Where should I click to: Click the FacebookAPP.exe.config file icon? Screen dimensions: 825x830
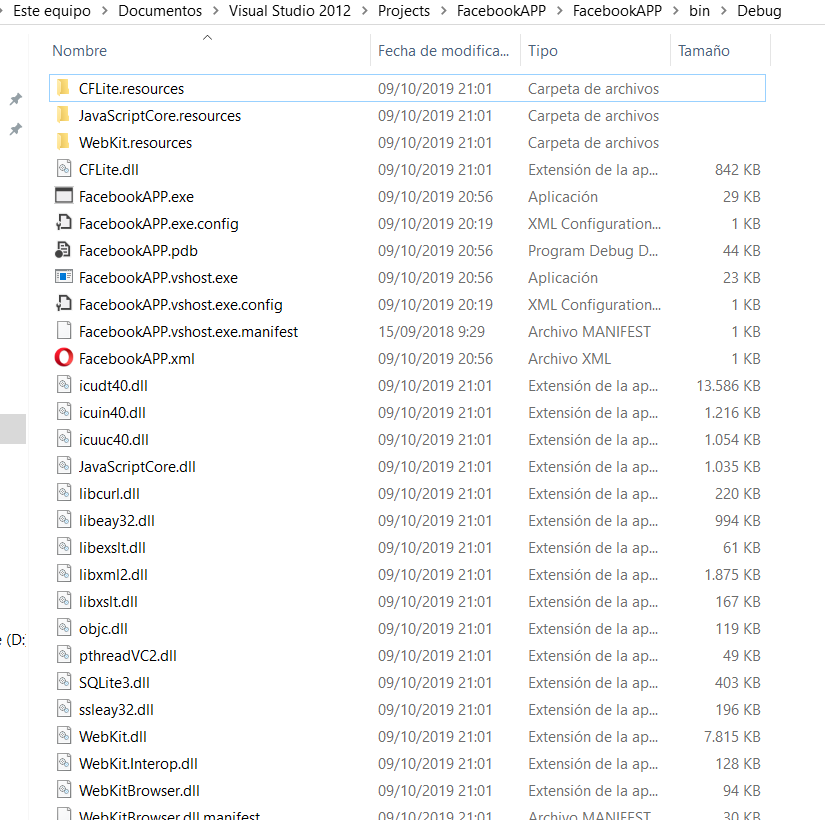pos(64,223)
